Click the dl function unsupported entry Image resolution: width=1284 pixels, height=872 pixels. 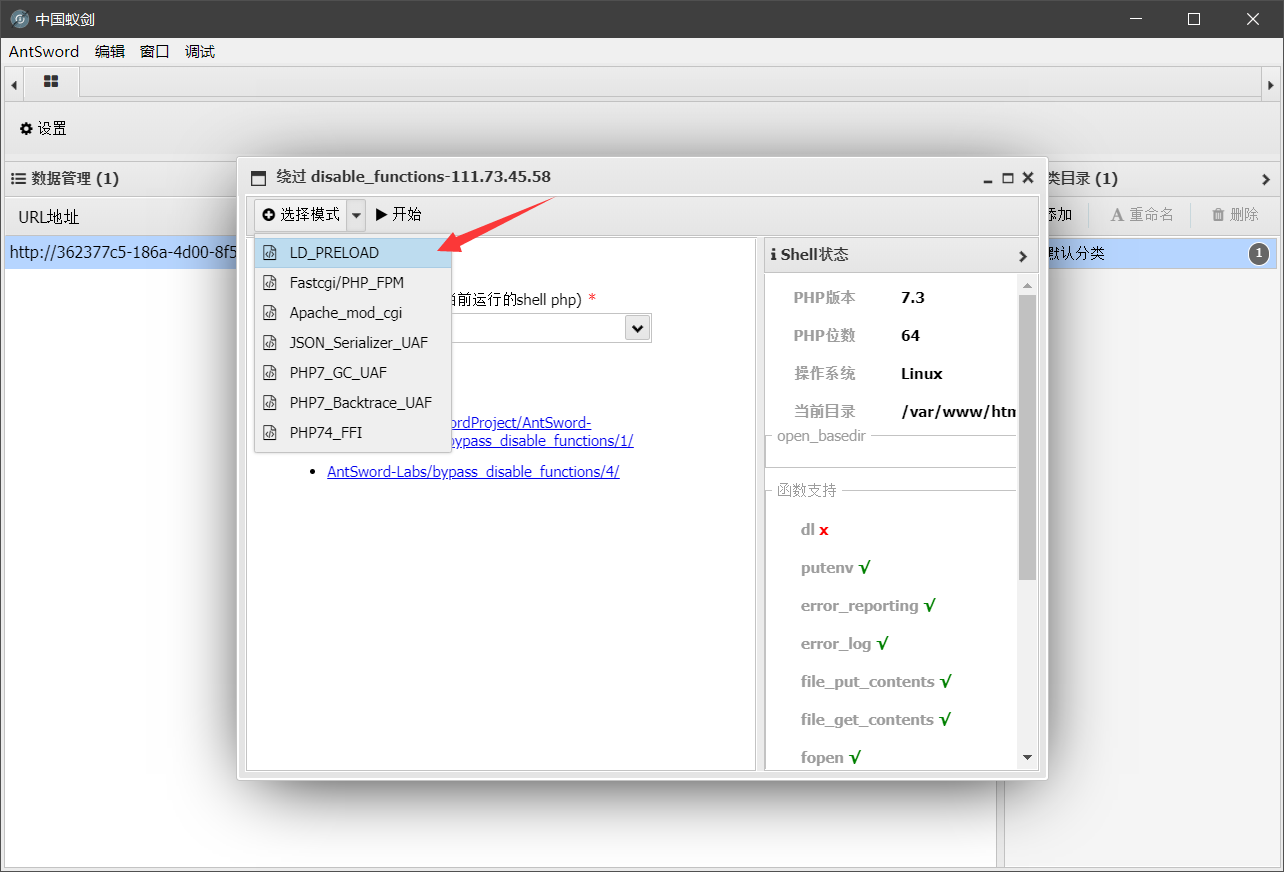tap(814, 530)
